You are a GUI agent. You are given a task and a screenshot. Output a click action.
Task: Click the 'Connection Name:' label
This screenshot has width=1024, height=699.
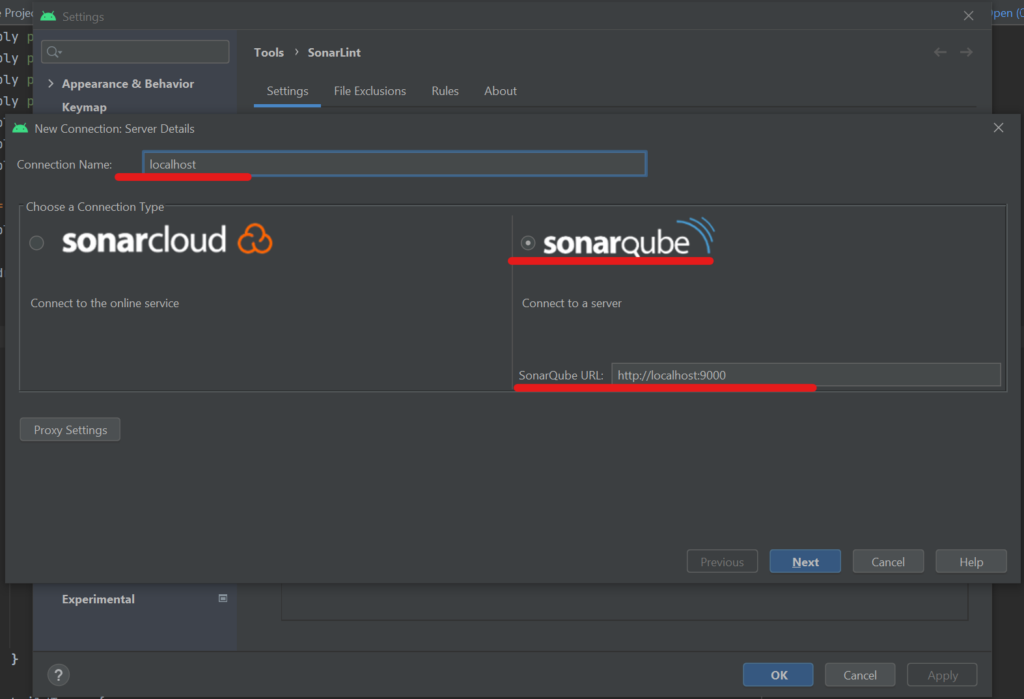coord(64,165)
